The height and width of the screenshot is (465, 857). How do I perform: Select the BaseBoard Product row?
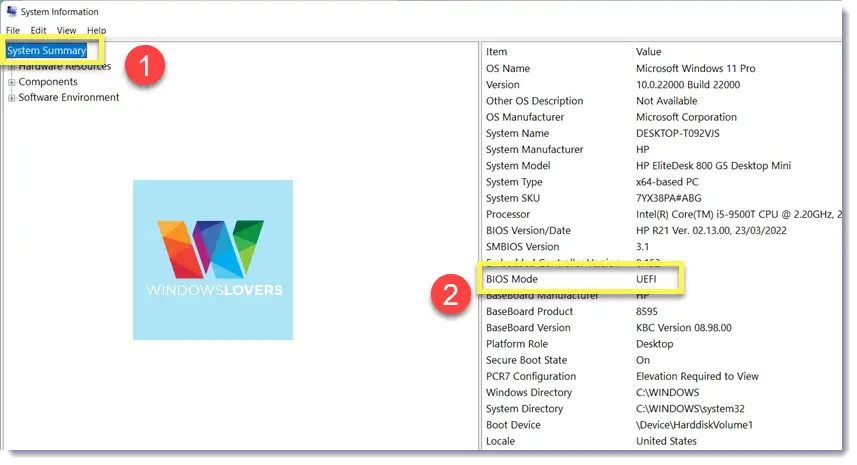coord(663,311)
